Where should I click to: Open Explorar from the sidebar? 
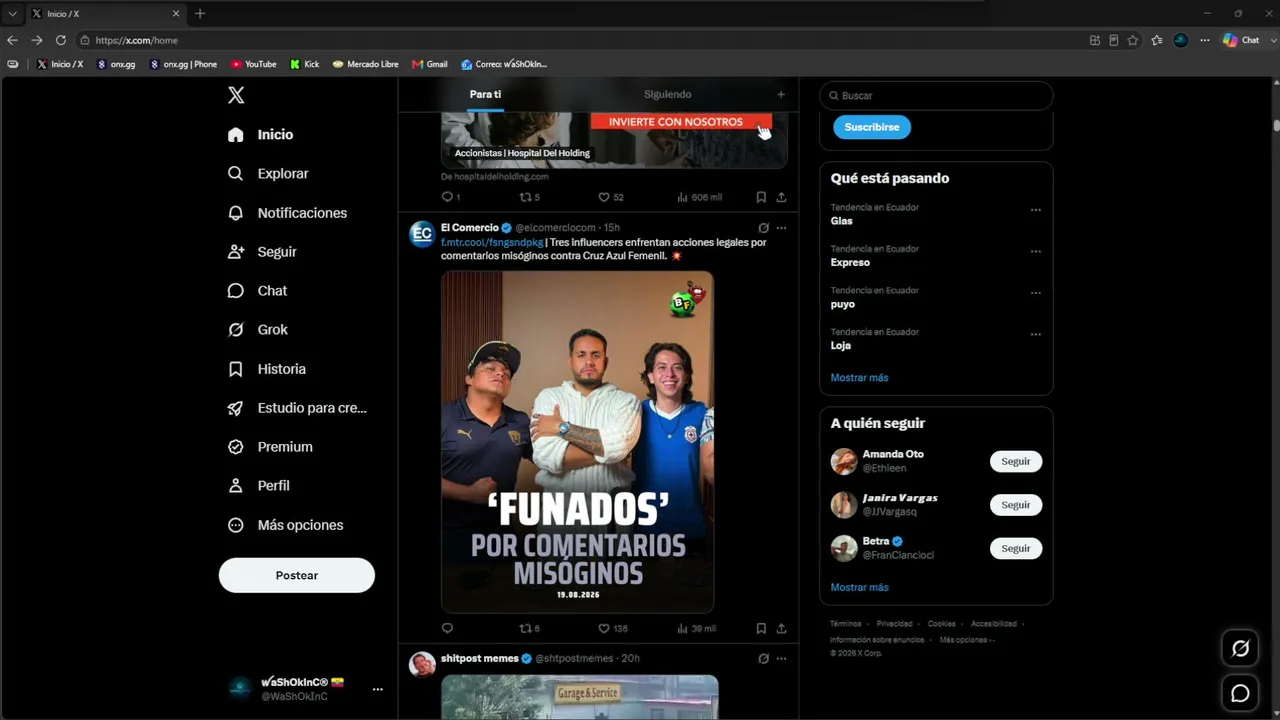[268, 173]
